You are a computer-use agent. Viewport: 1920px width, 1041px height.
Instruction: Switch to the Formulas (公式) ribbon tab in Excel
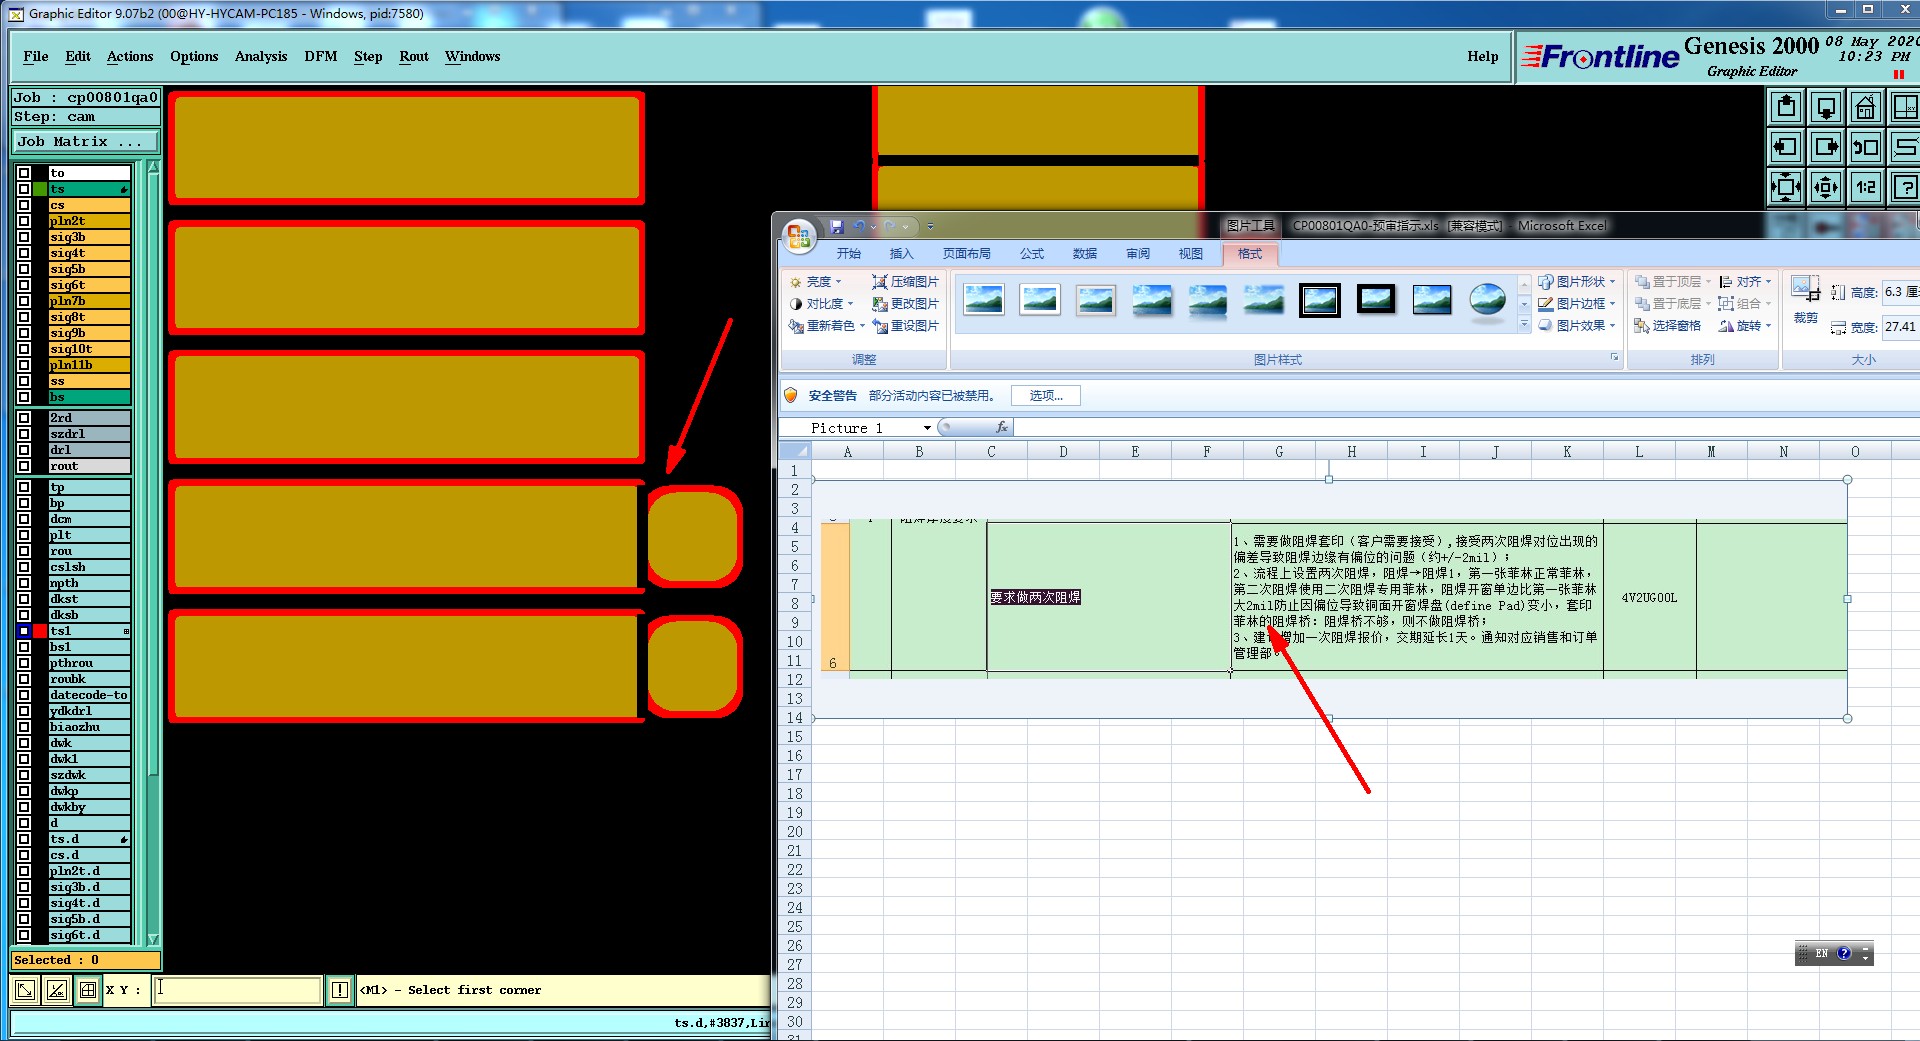click(x=1032, y=254)
